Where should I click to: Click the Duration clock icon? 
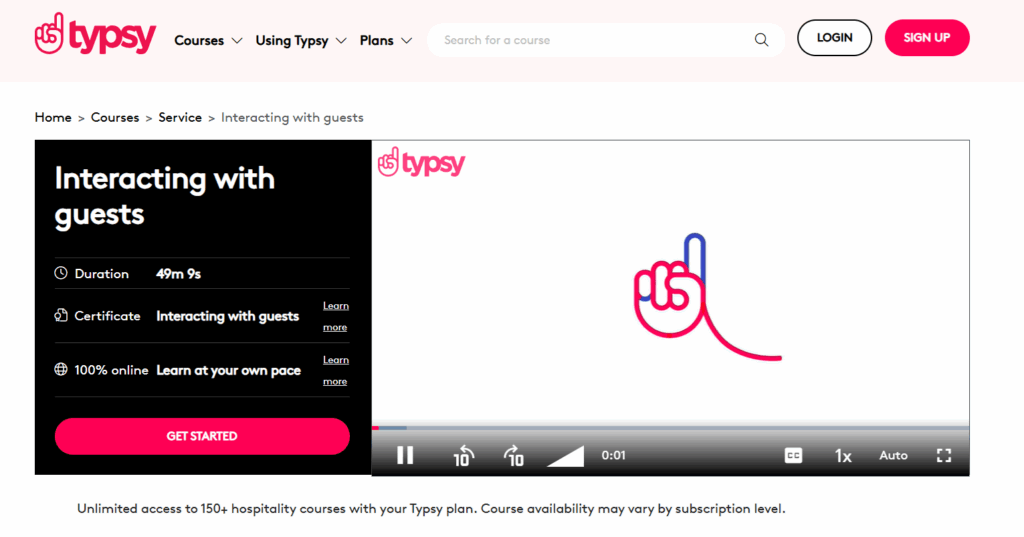(x=61, y=273)
